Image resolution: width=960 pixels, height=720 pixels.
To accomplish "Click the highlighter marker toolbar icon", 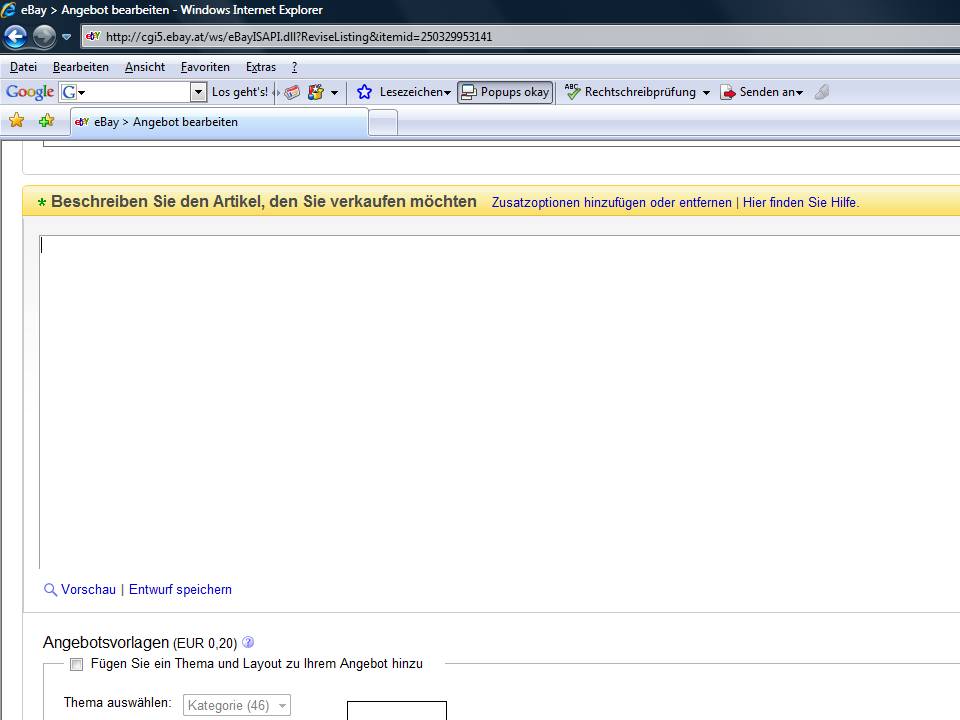I will tap(822, 92).
